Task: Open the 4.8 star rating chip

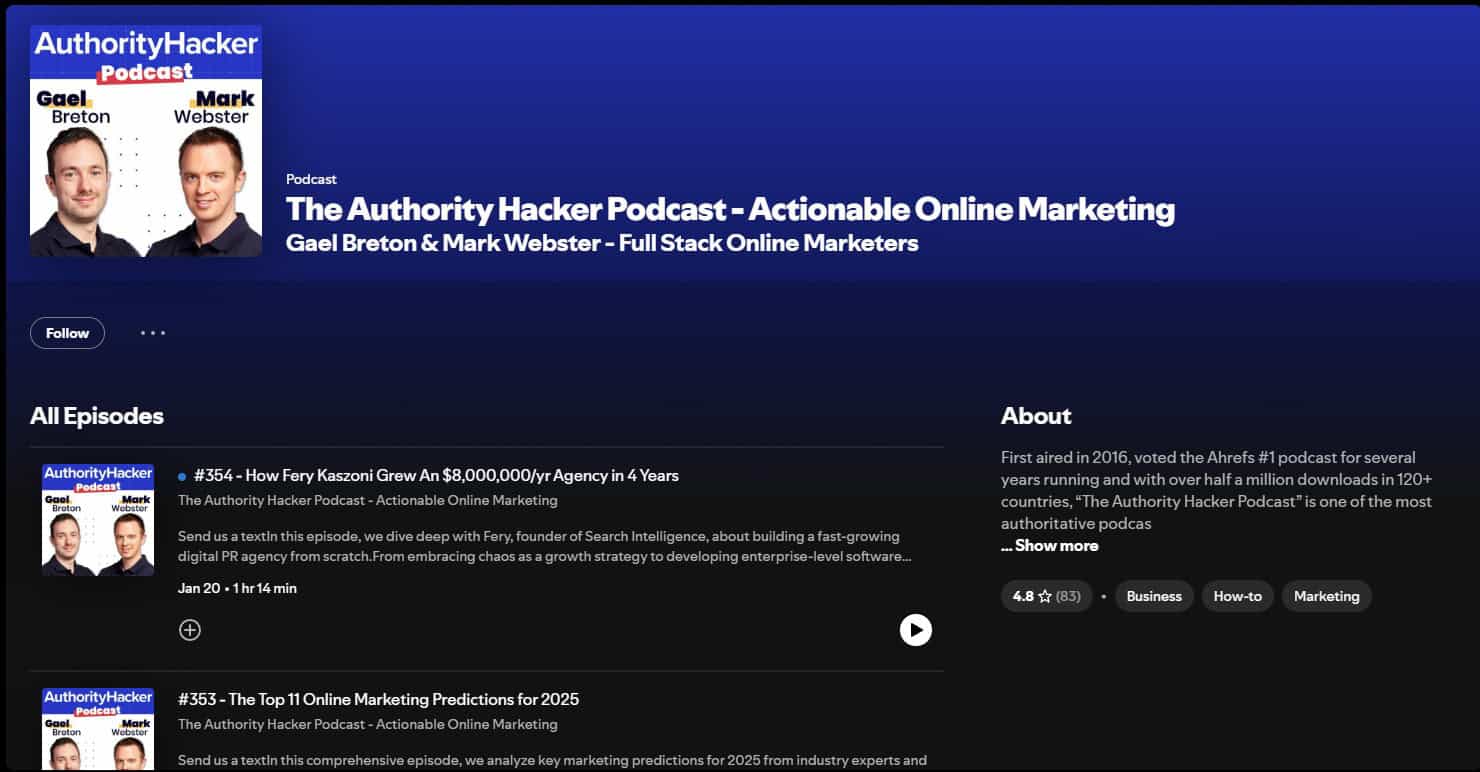Action: [1046, 596]
